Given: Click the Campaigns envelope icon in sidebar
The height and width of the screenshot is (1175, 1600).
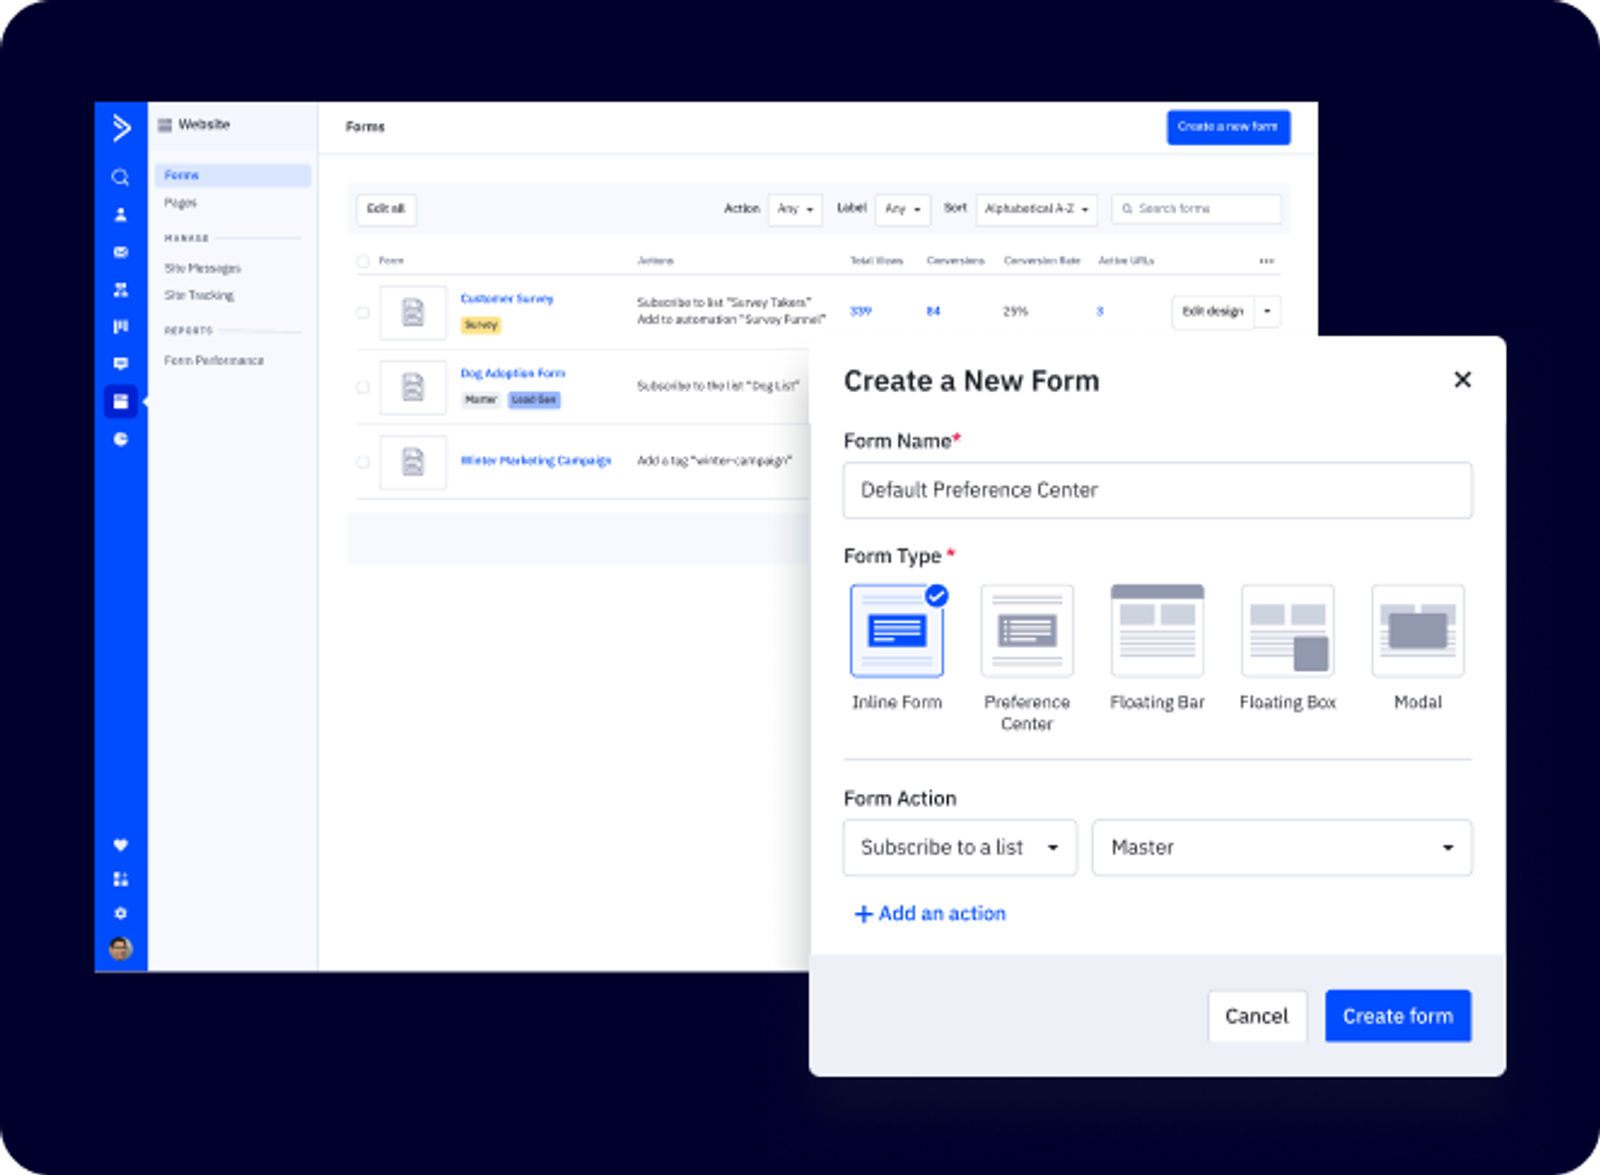Looking at the screenshot, I should pyautogui.click(x=121, y=252).
